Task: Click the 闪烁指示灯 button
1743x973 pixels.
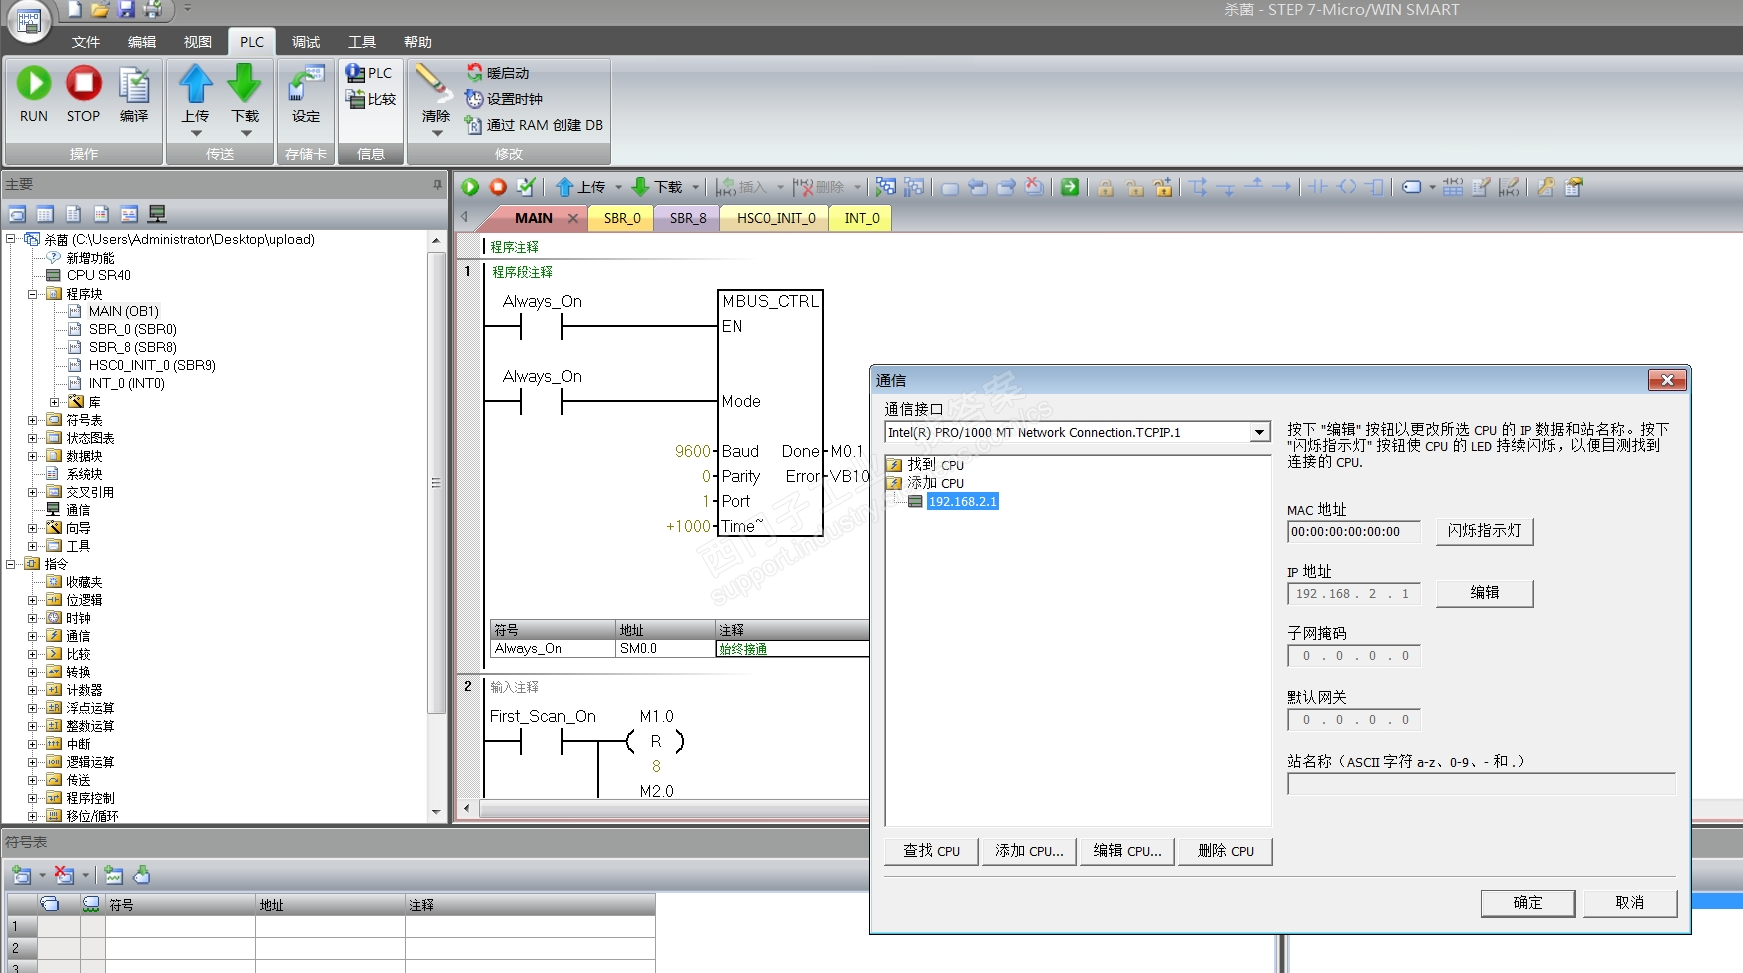Action: (1484, 531)
